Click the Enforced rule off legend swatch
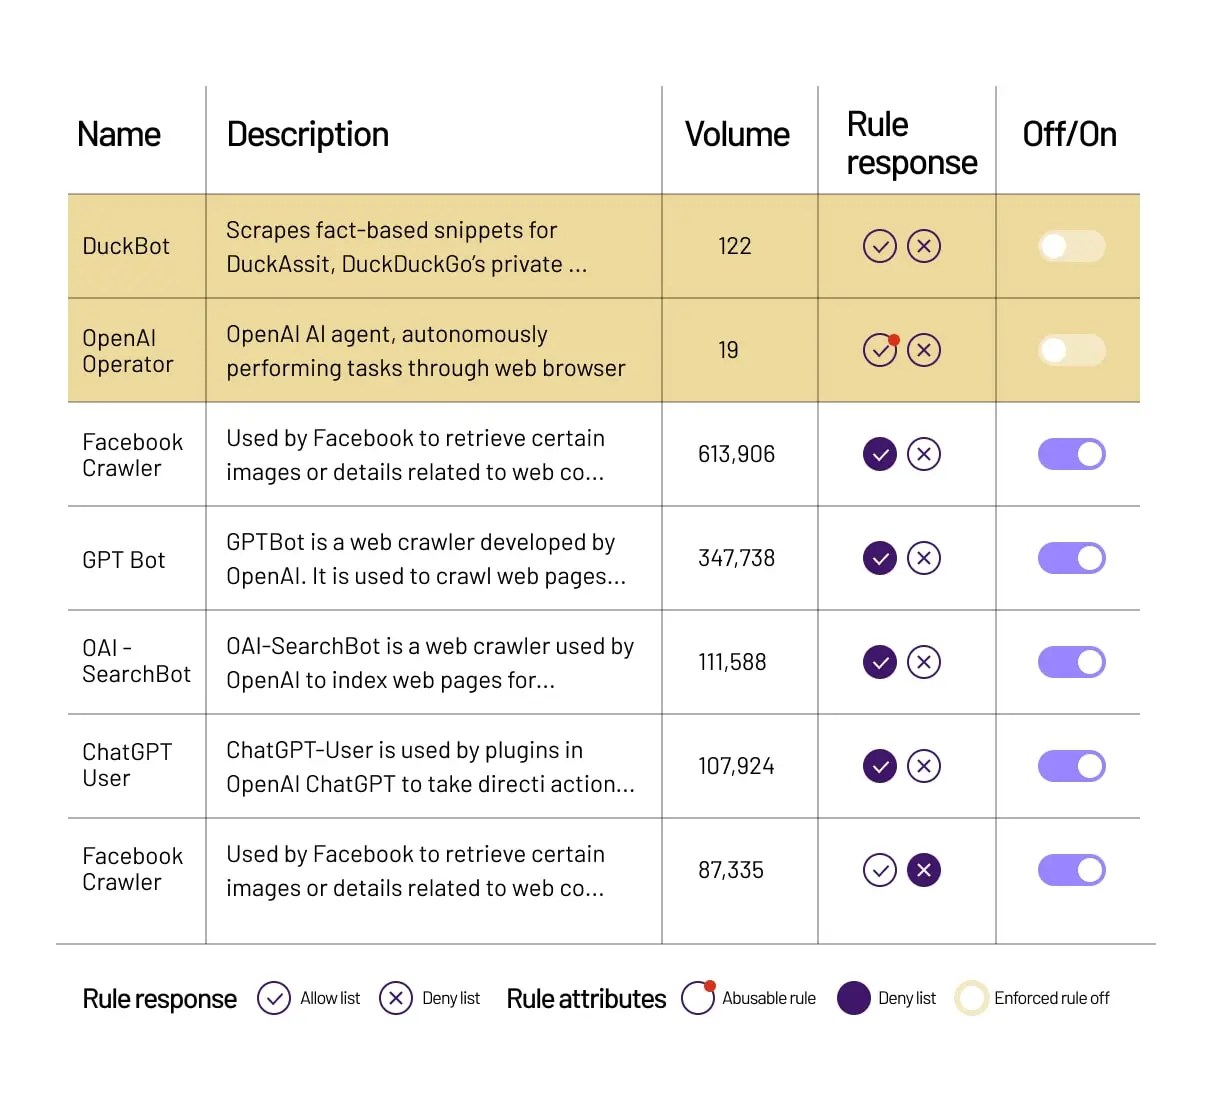This screenshot has height=1100, width=1212. tap(971, 998)
